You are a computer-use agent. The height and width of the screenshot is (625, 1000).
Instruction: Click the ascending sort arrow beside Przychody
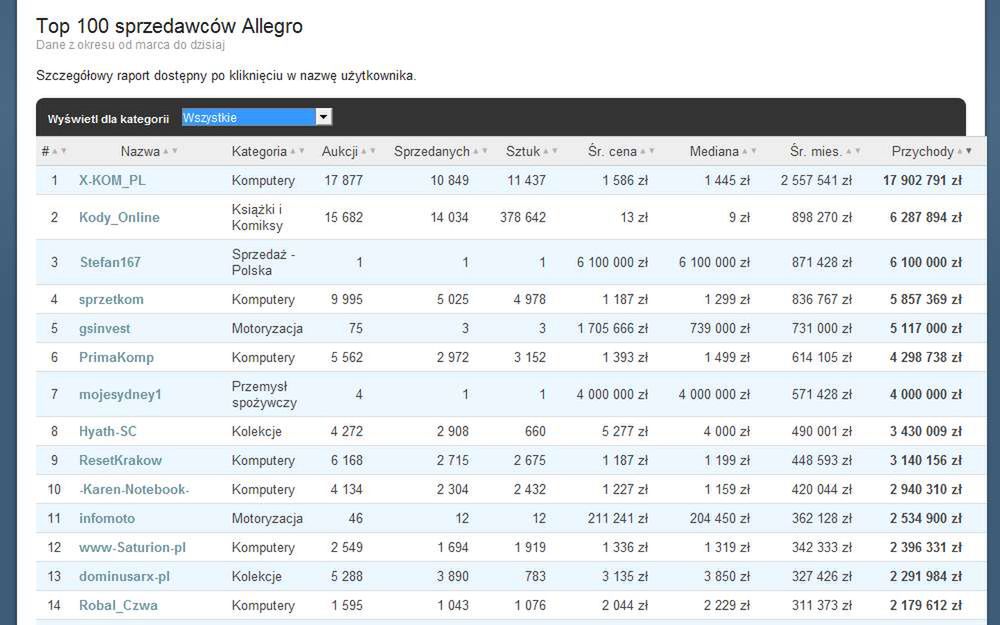click(960, 152)
